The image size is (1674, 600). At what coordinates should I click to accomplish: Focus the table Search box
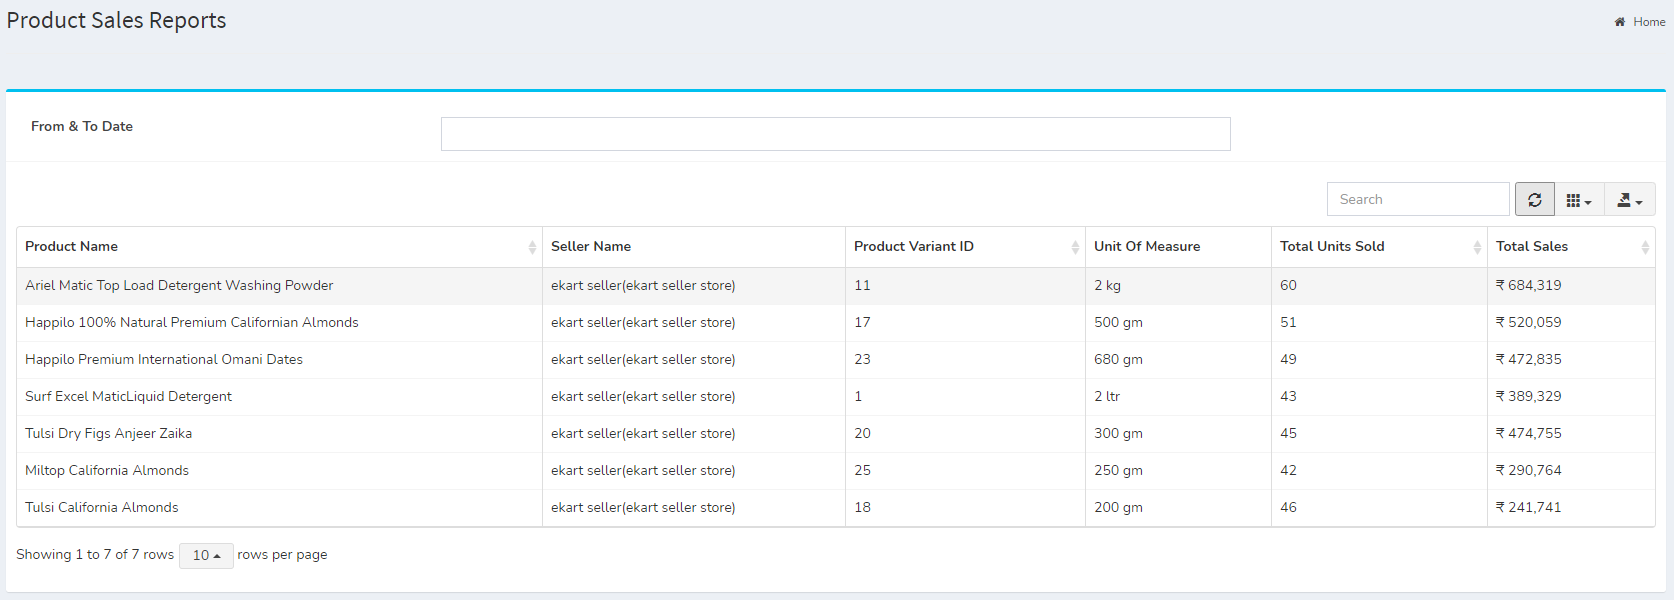(1418, 199)
